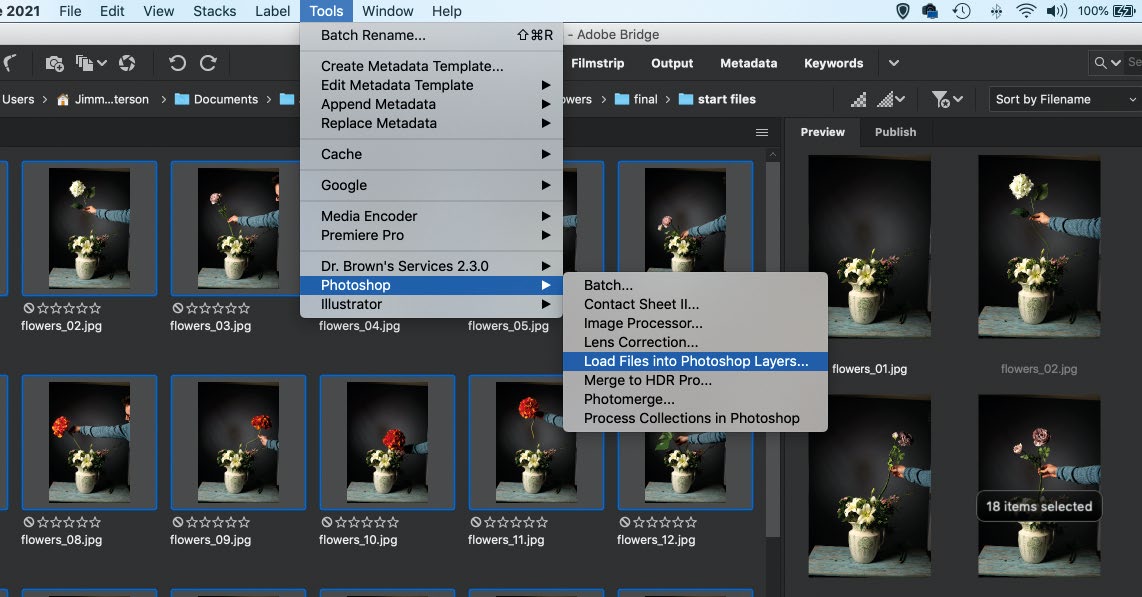Click the fourth star under flowers_09.jpg
This screenshot has height=597, width=1142.
coord(231,522)
